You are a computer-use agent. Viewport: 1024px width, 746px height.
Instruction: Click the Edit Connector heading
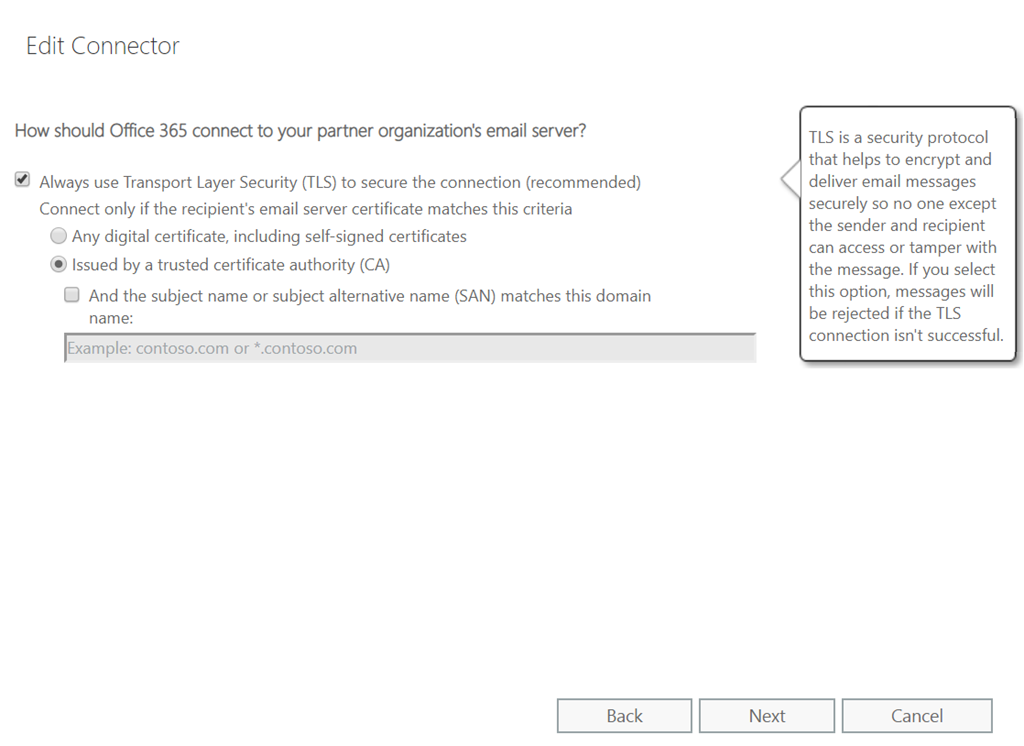(103, 46)
